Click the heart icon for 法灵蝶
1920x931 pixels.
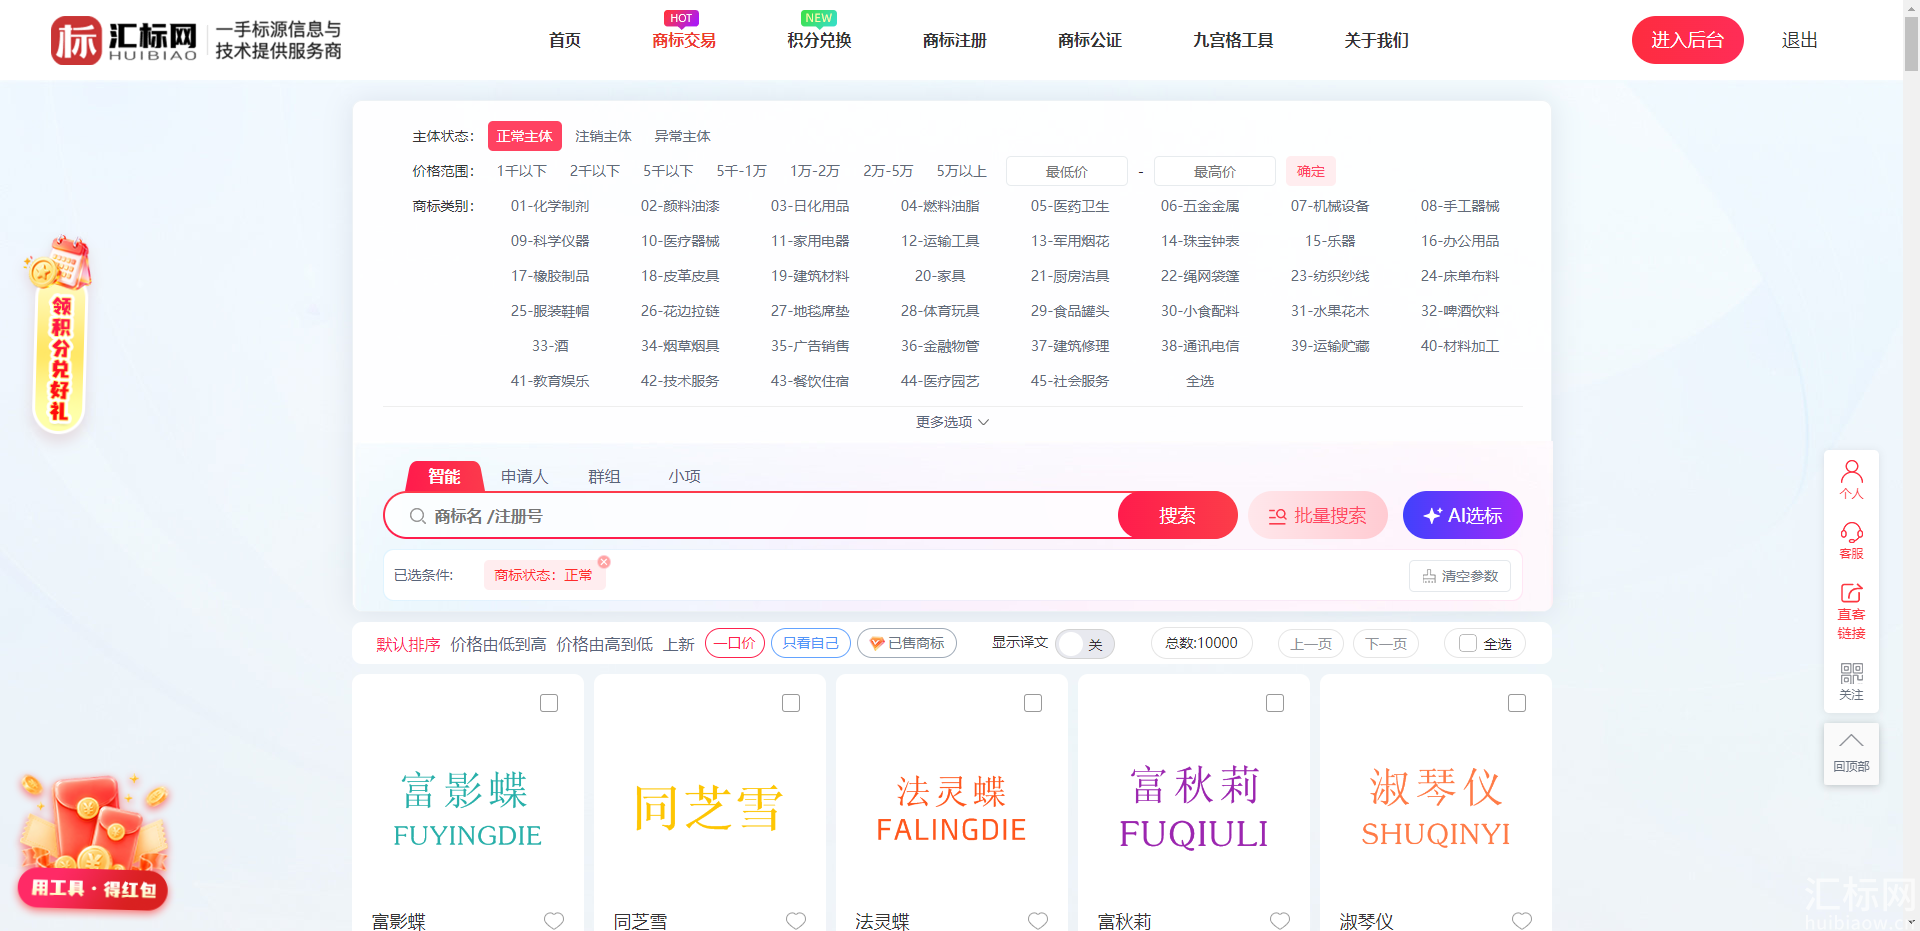1038,920
